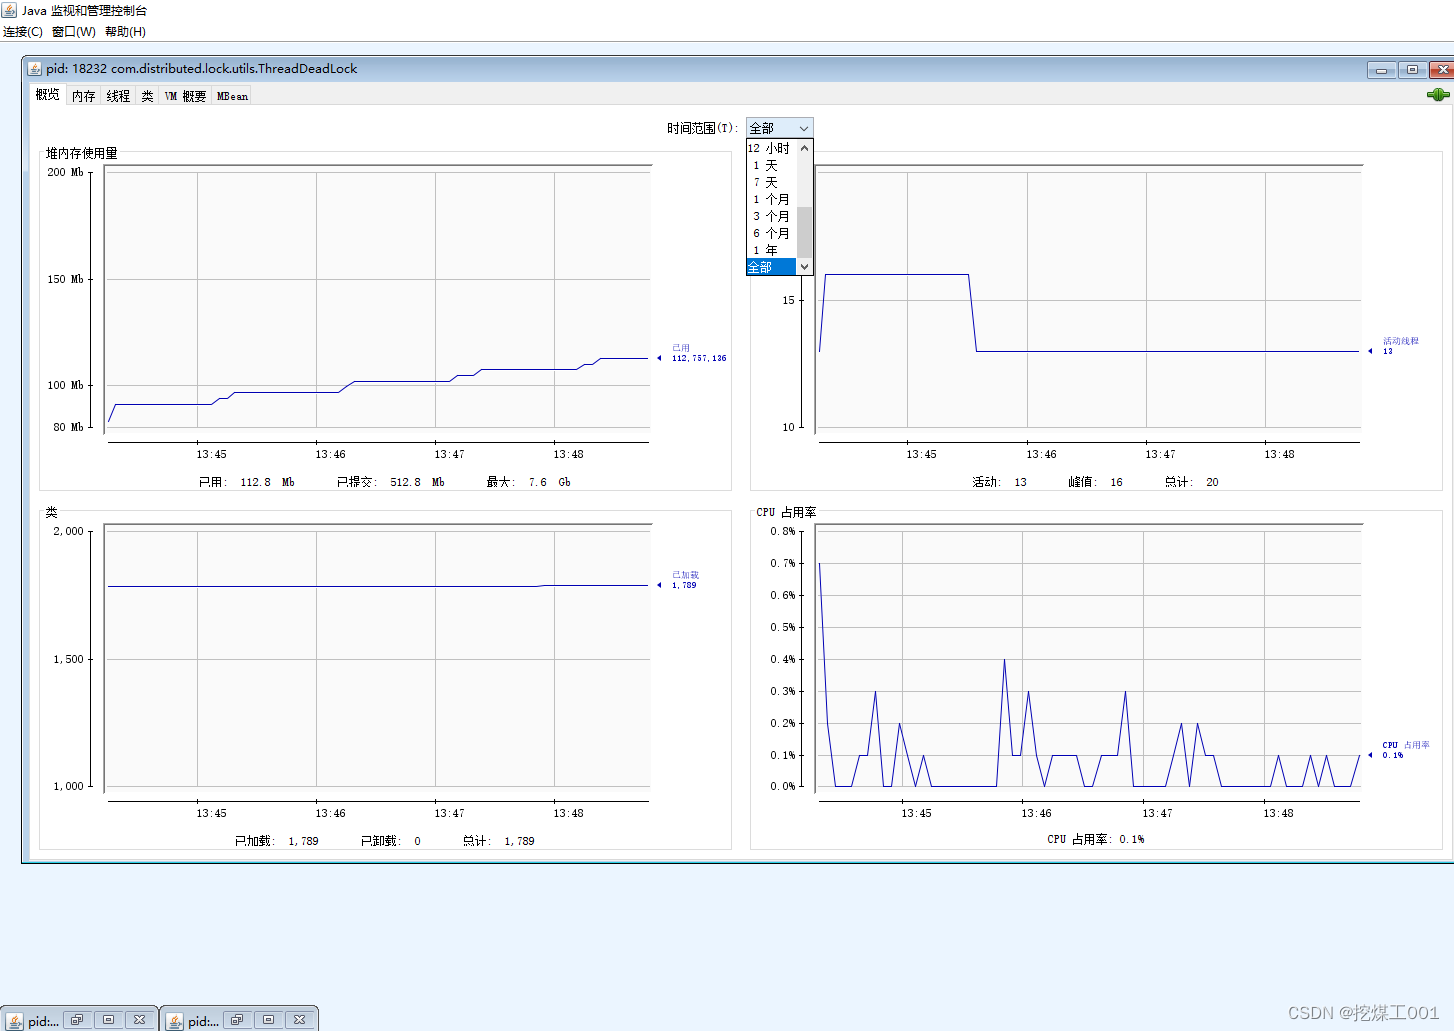Image resolution: width=1454 pixels, height=1031 pixels.
Task: Select 6 个月 in the time range list
Action: click(x=771, y=233)
